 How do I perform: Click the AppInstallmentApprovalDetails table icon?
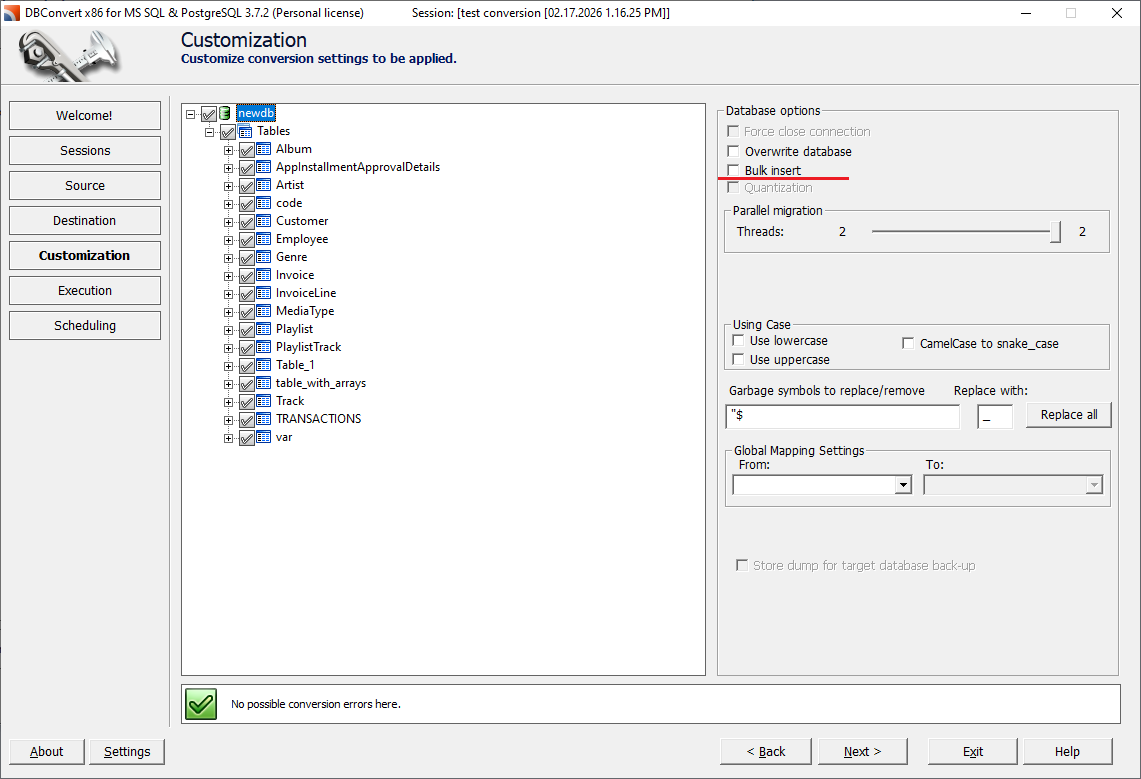[263, 167]
